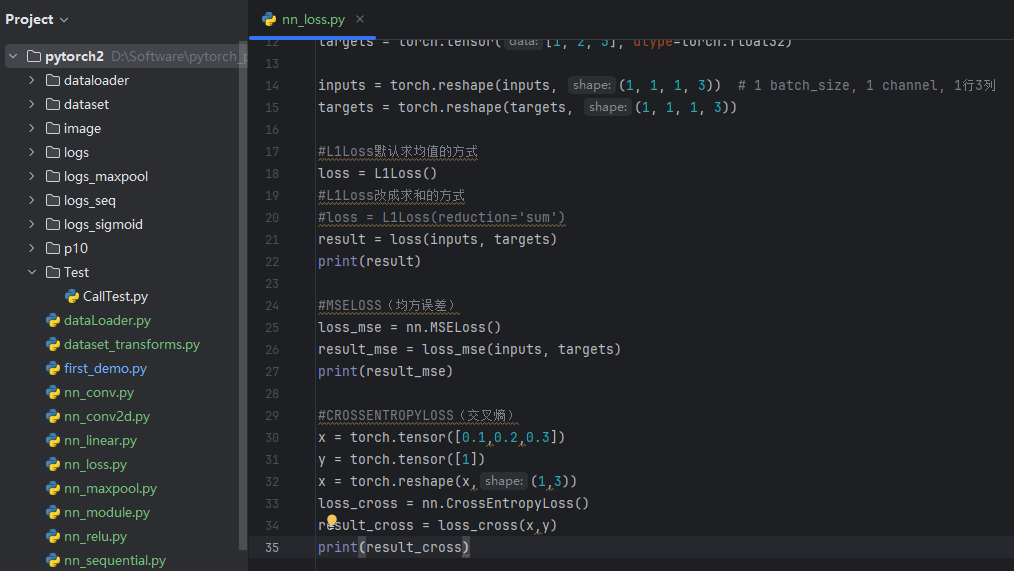Click the intention lightbulb on line 34
1014x571 pixels.
332,519
